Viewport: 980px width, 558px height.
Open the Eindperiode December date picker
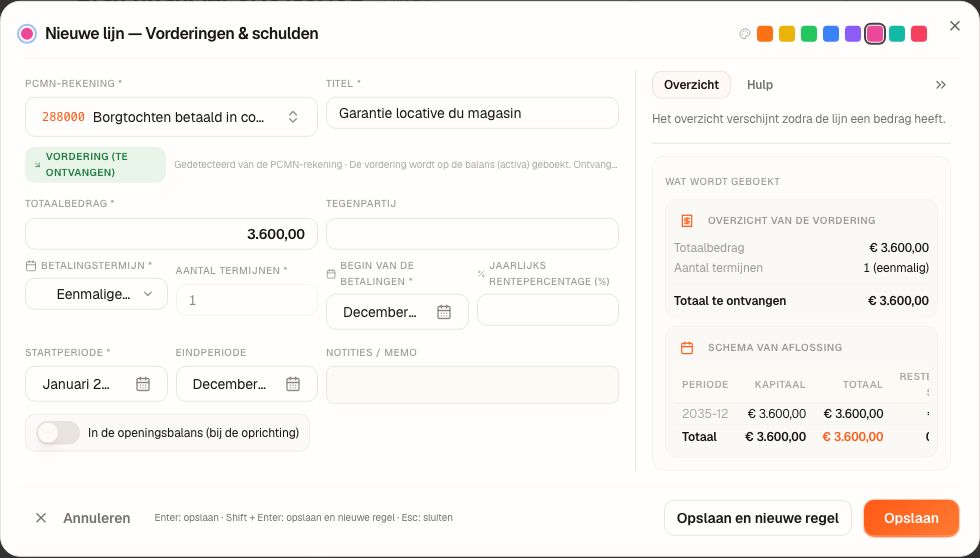247,384
